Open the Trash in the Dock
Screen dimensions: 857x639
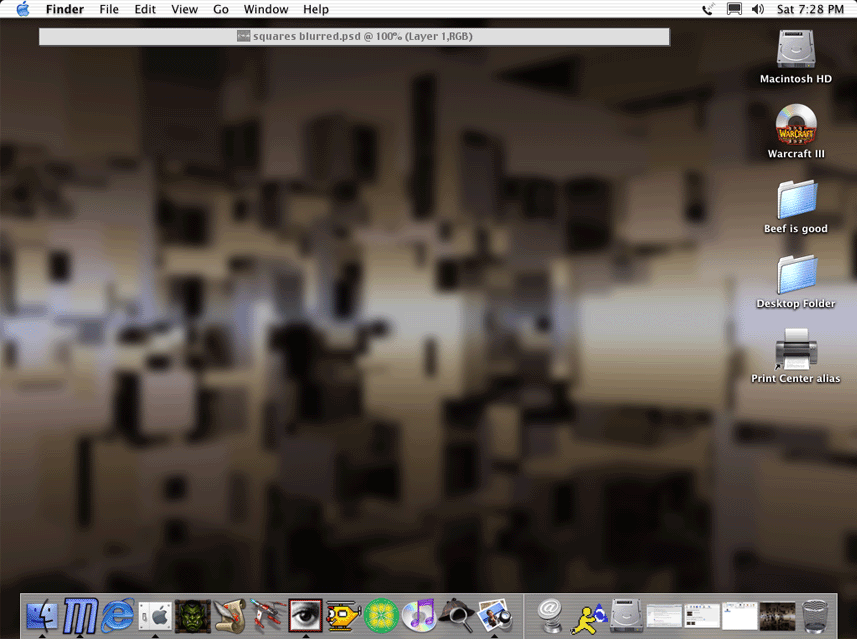click(815, 614)
